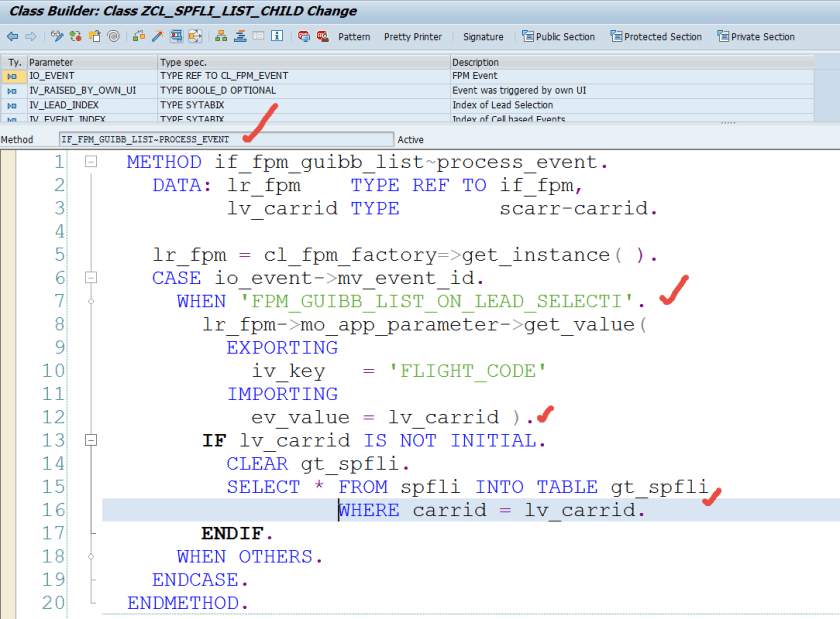Click 'CLEAR gt_spfli.' statement
Screen dimensions: 840x619
(318, 464)
